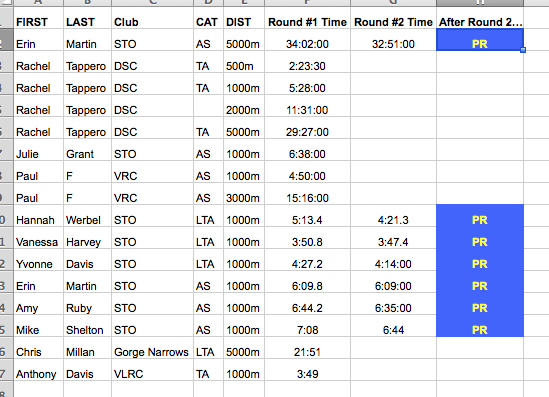Select the blue PR cell in Erin Martin's 5000m row
549x397 pixels.
pyautogui.click(x=480, y=40)
